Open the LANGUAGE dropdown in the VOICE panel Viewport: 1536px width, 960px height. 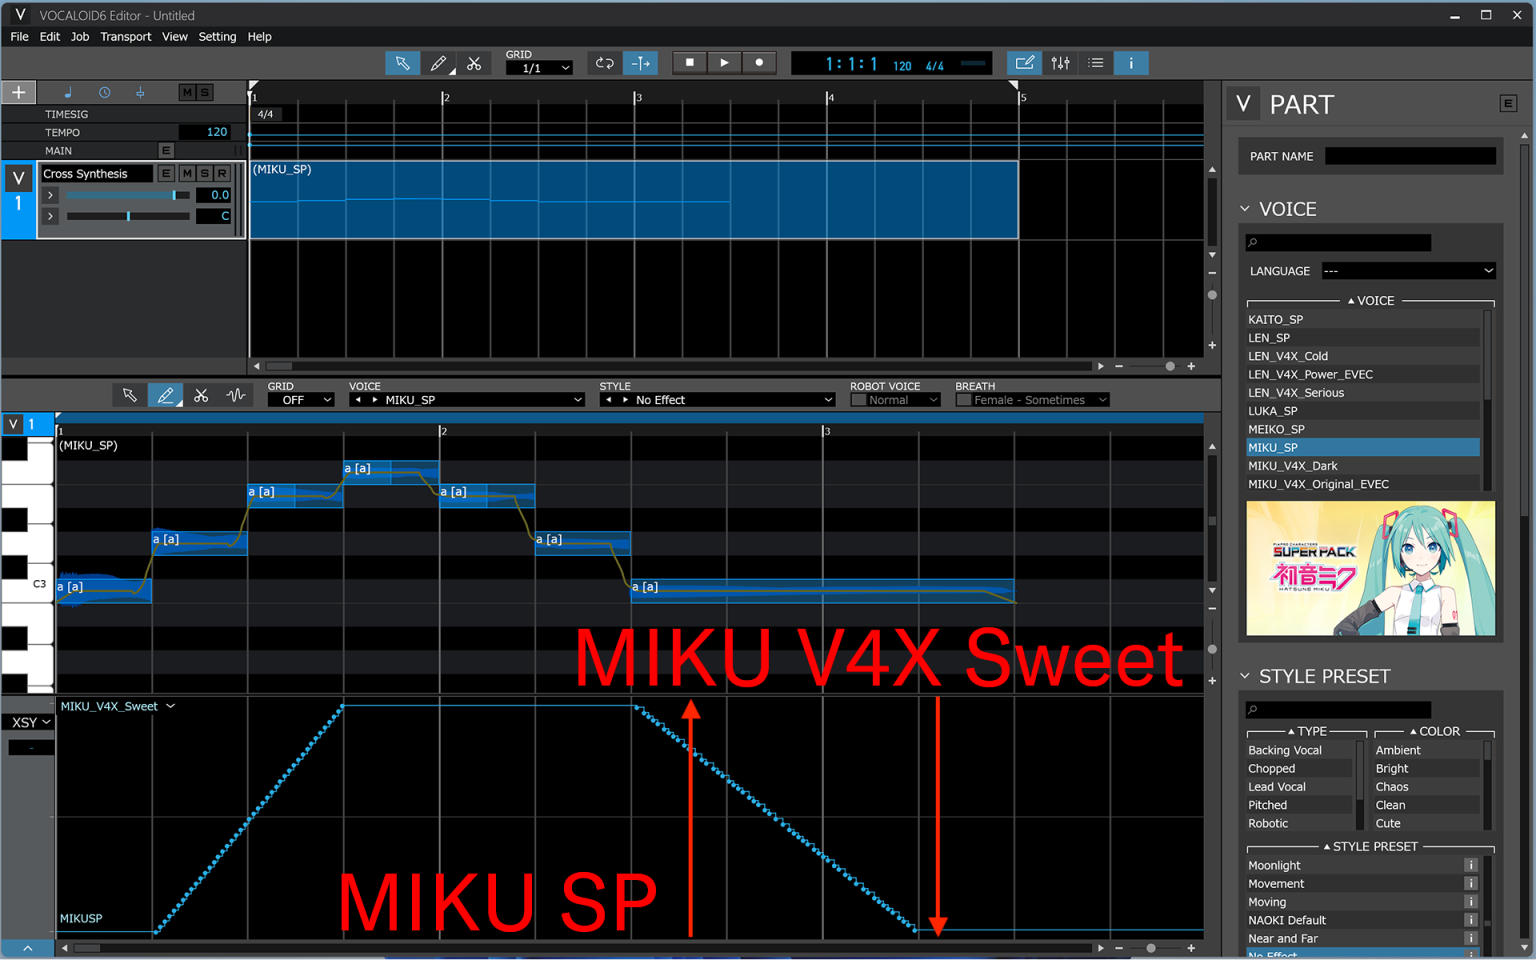tap(1408, 270)
